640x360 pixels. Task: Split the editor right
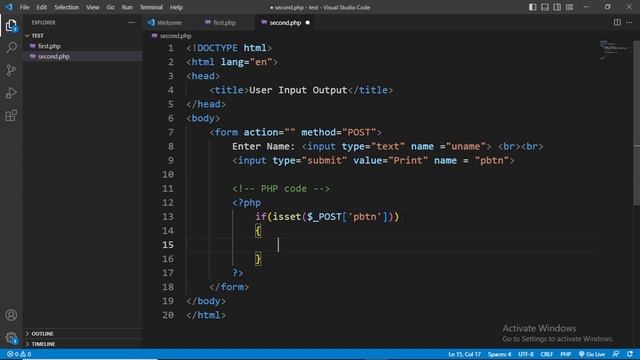tap(617, 22)
